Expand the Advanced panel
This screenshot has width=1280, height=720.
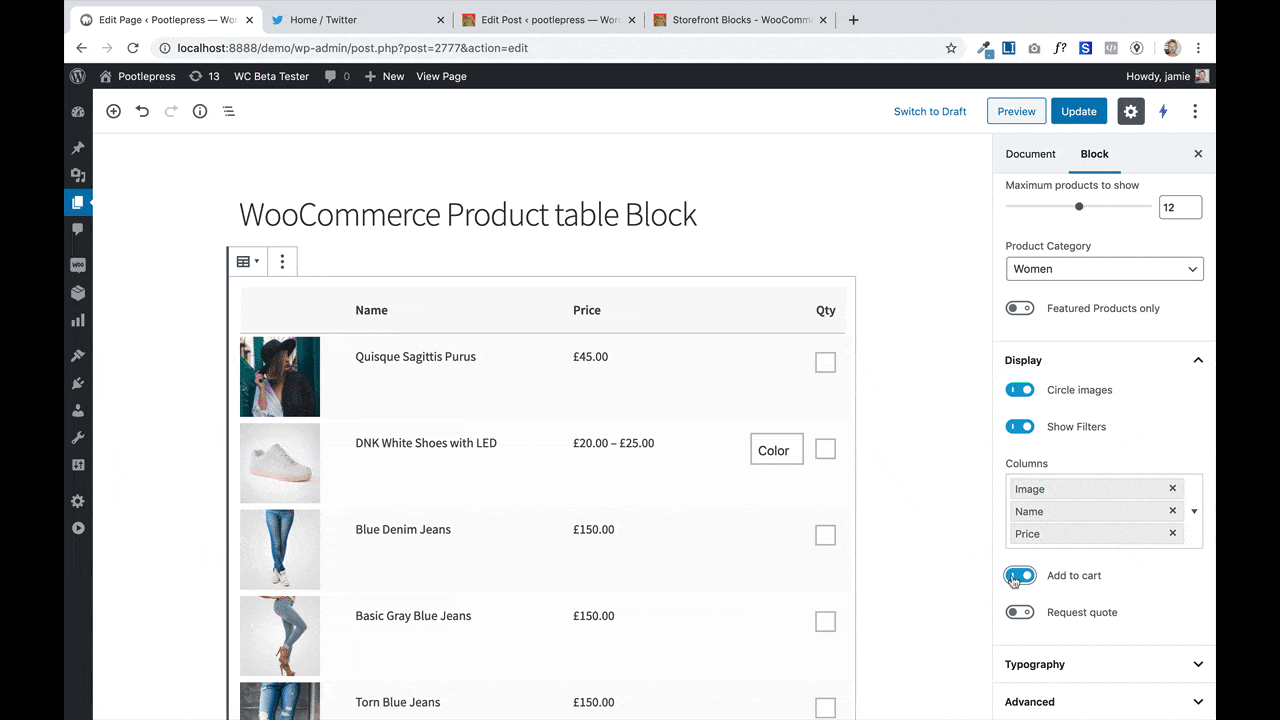(1104, 702)
